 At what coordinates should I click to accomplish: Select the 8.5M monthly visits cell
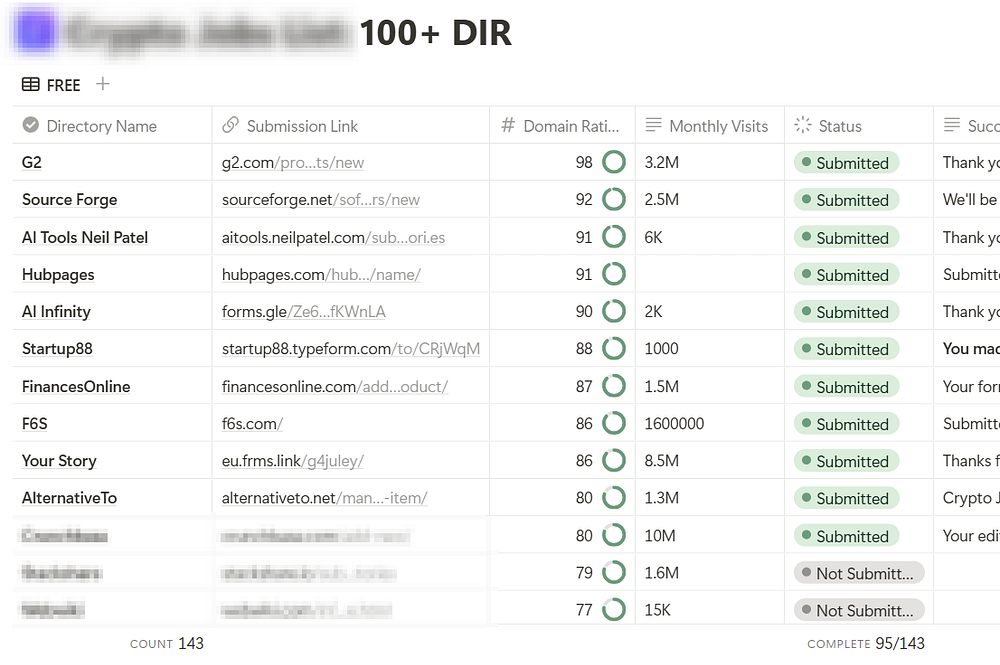710,460
